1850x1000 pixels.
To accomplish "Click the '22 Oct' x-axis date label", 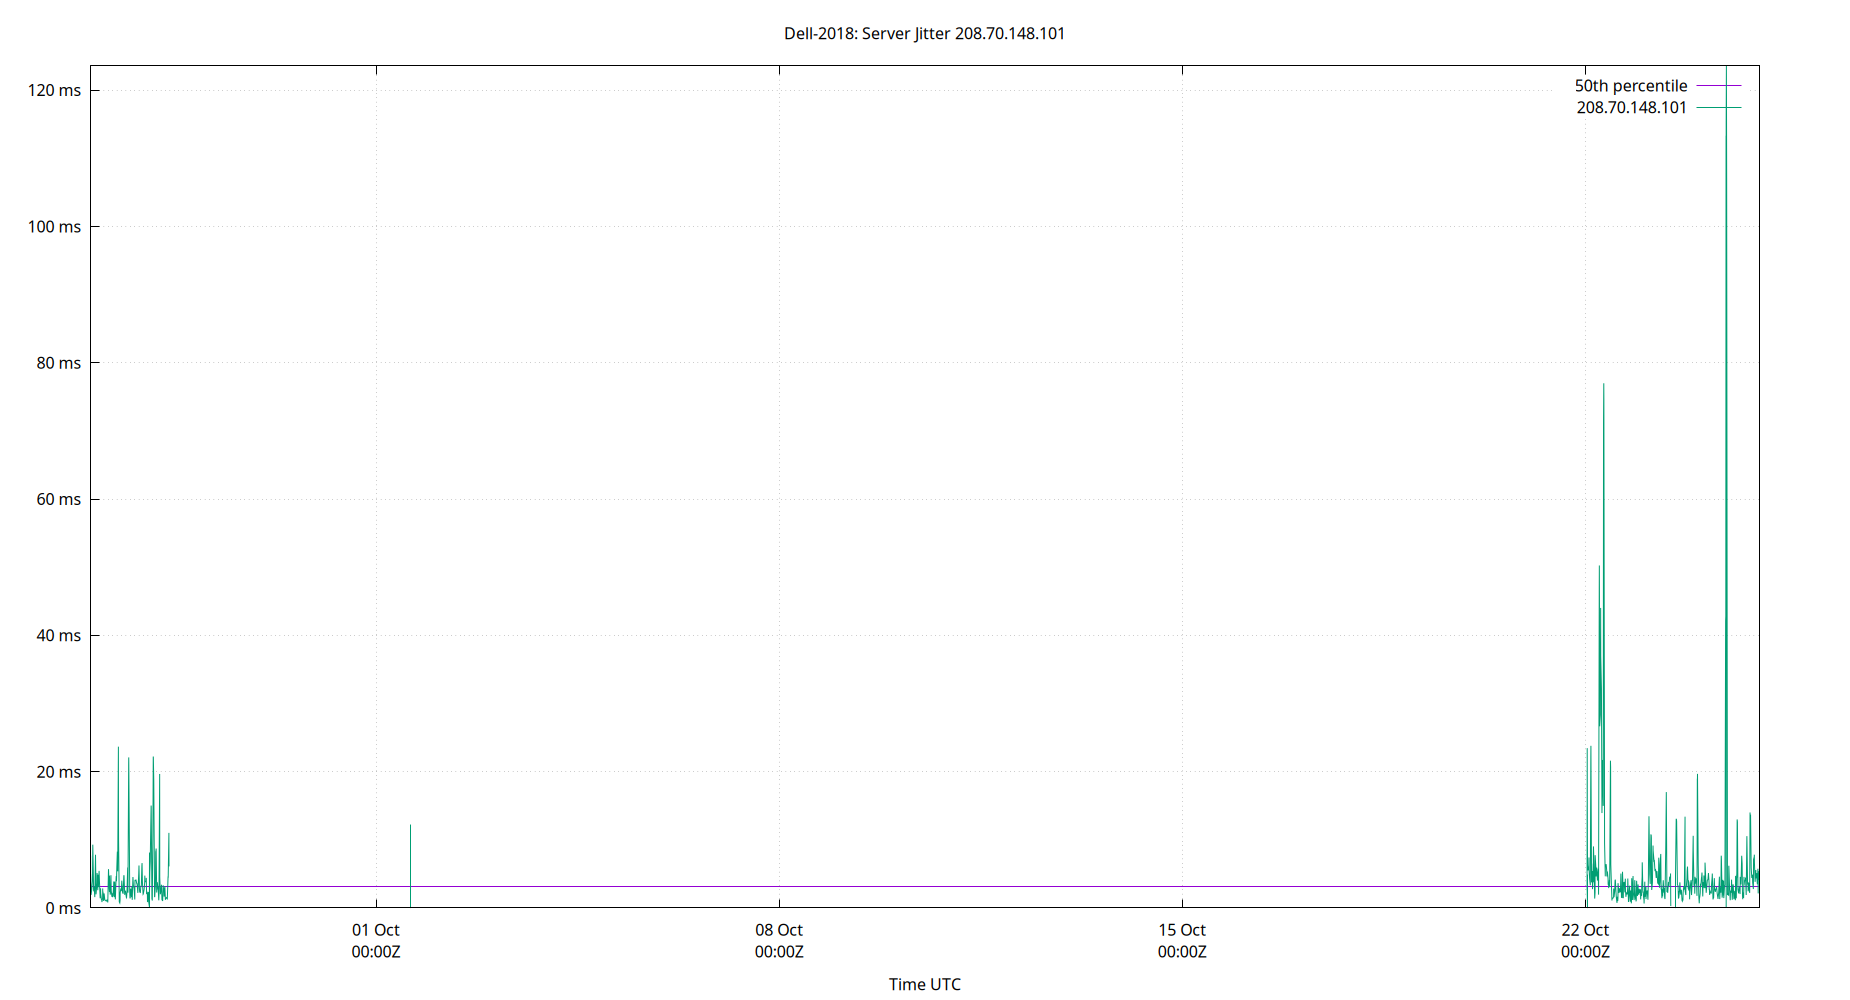I will [x=1585, y=930].
